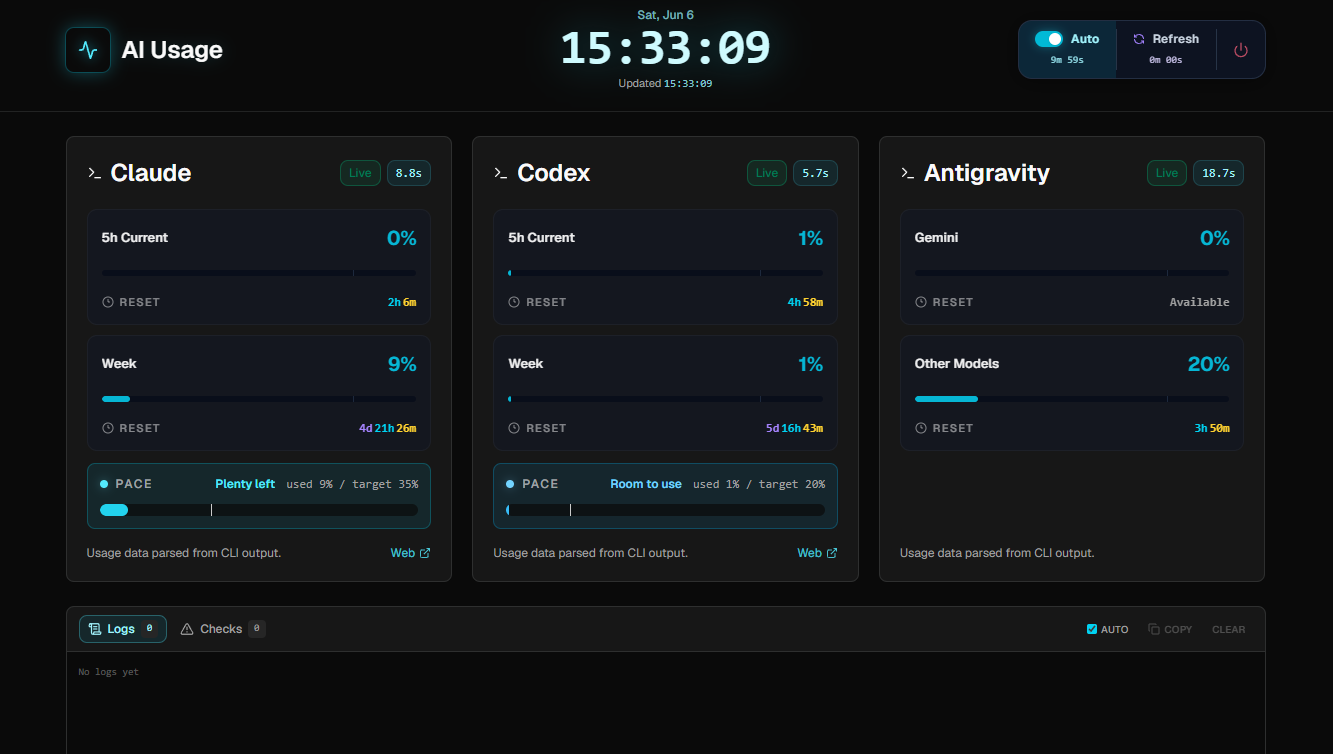Click the terminal icon beside Codex
The image size is (1333, 754).
click(501, 173)
